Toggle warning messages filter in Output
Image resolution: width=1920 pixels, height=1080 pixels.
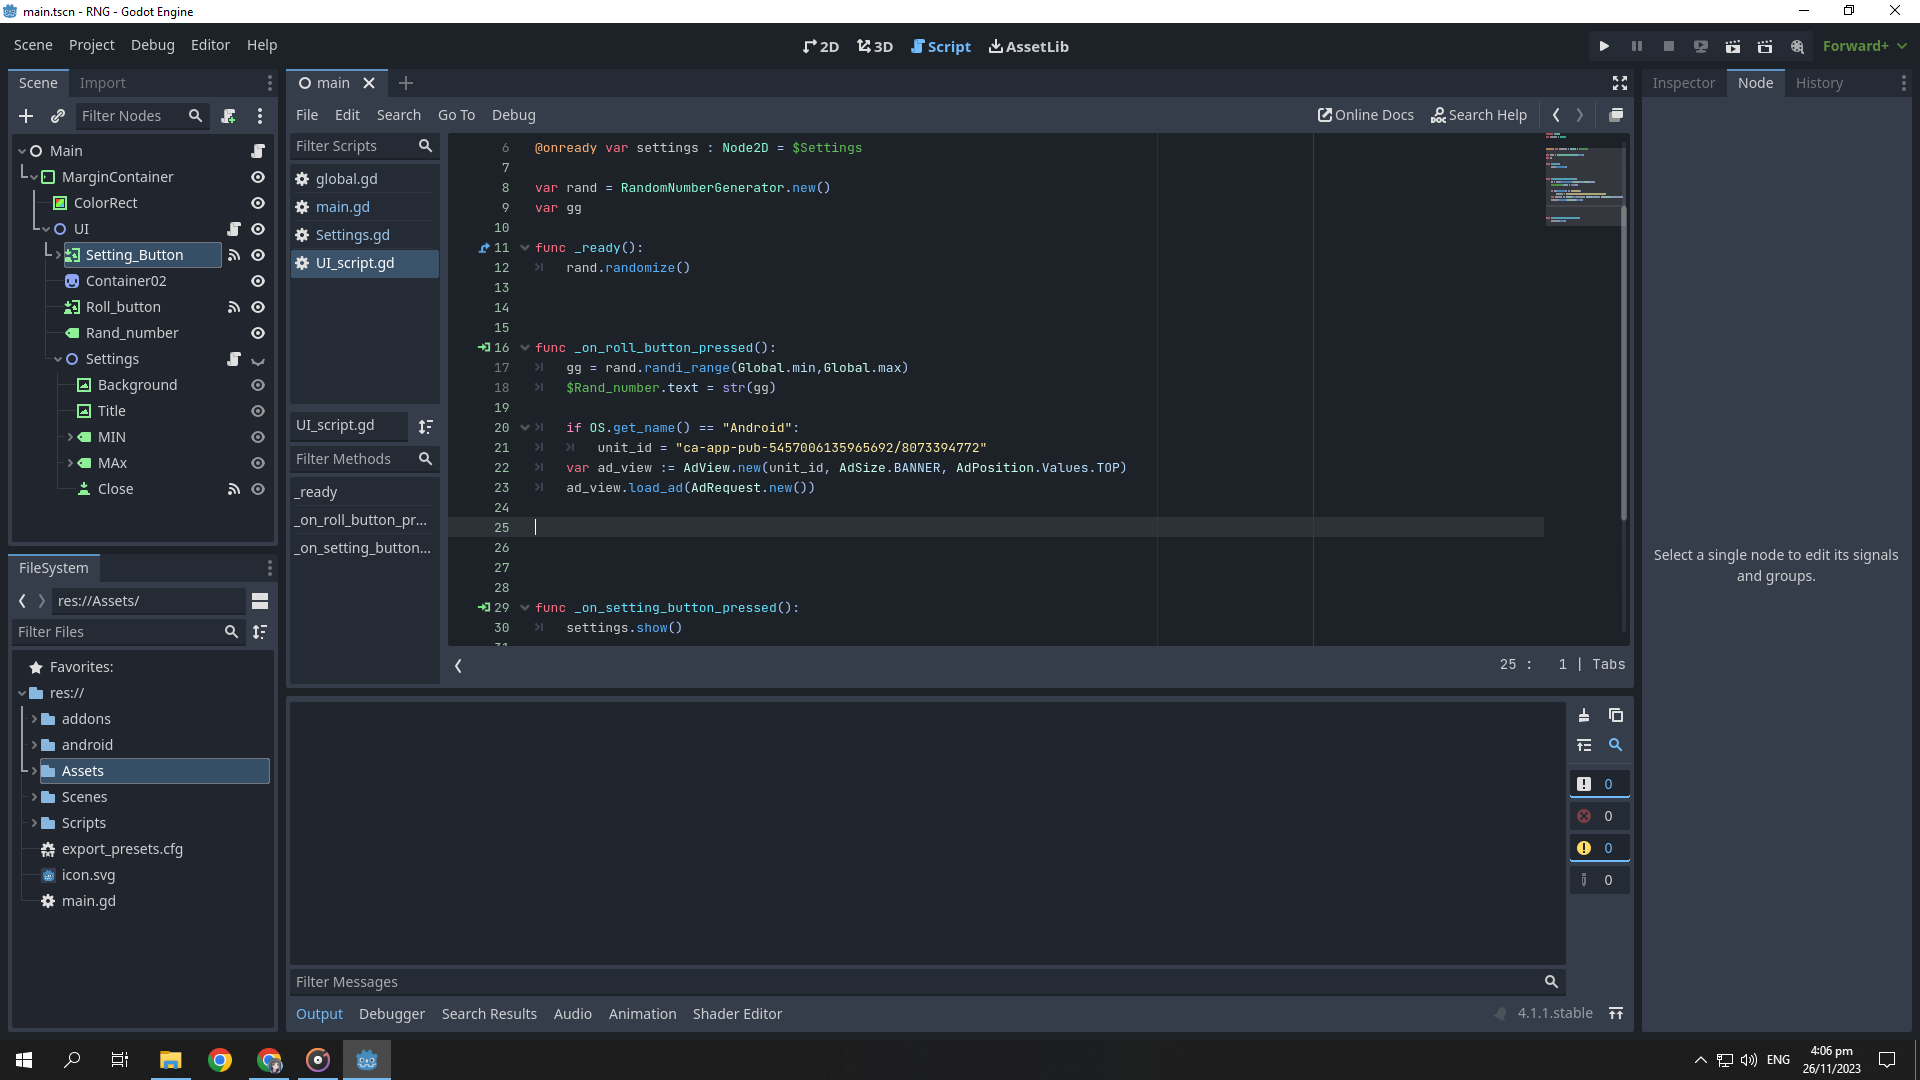(1599, 848)
